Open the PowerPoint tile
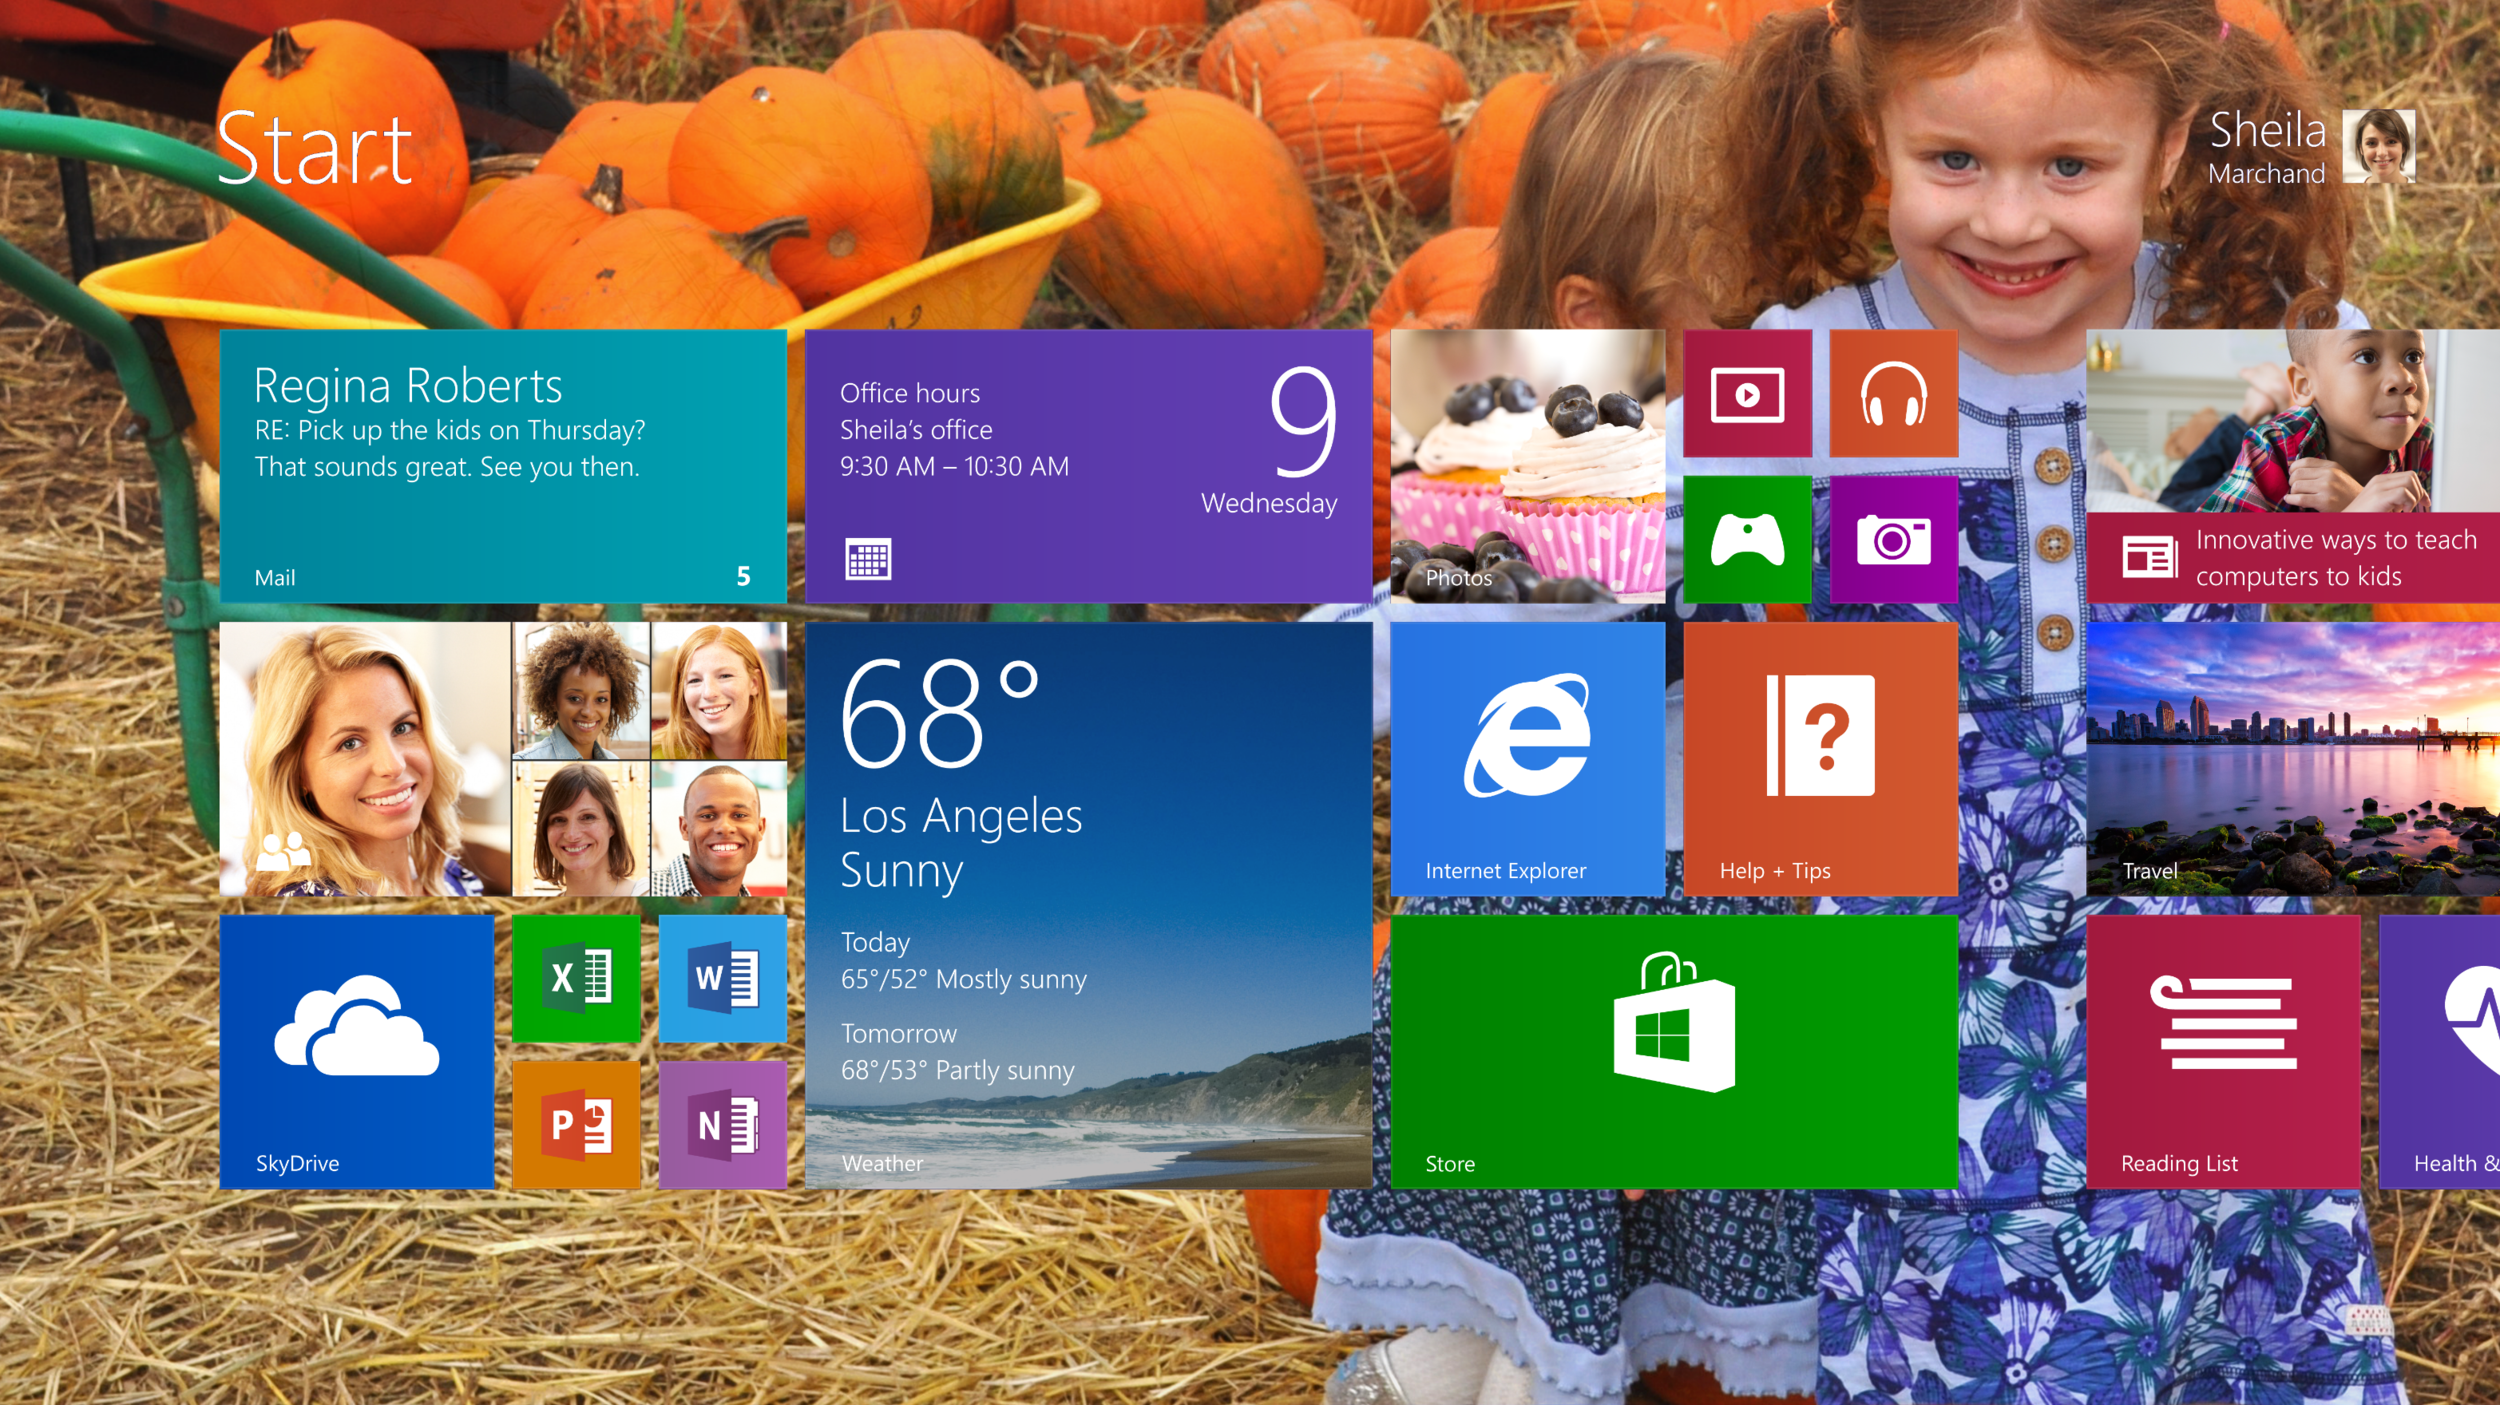The width and height of the screenshot is (2500, 1405). [x=576, y=1125]
